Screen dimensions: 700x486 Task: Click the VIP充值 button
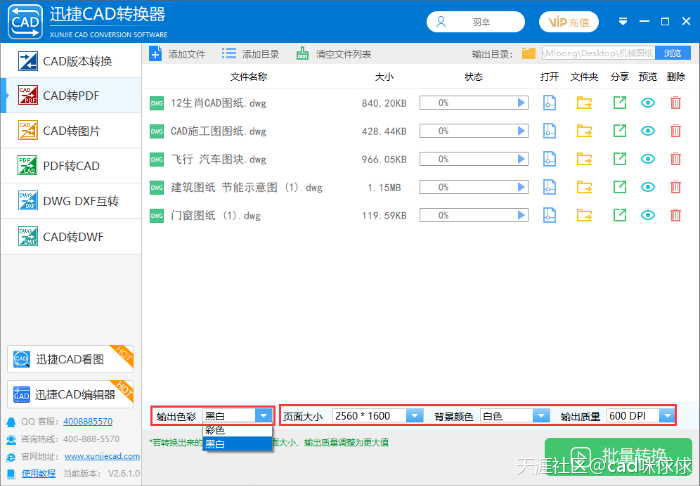point(569,22)
